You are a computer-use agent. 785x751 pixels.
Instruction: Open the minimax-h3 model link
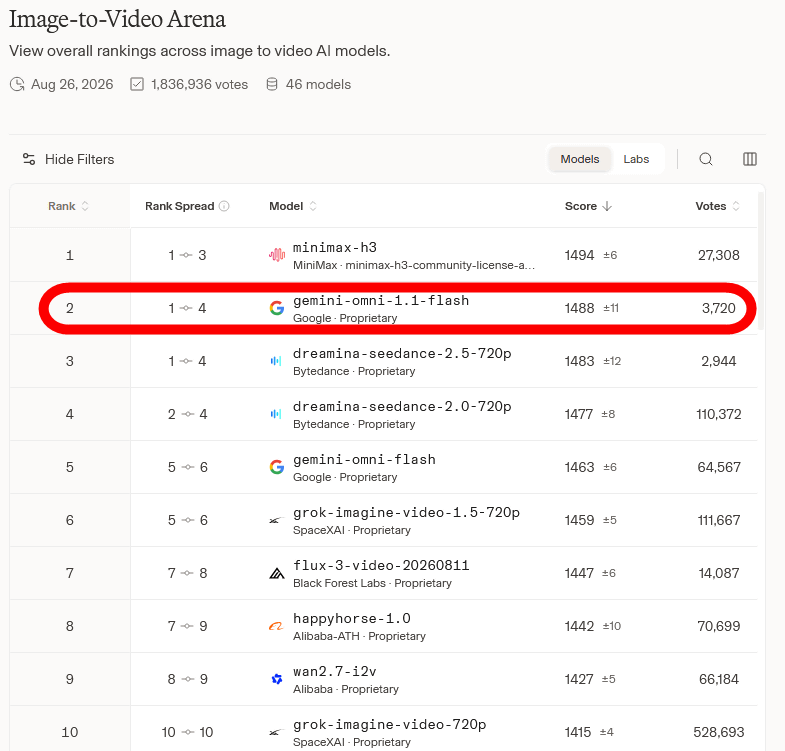(x=334, y=248)
